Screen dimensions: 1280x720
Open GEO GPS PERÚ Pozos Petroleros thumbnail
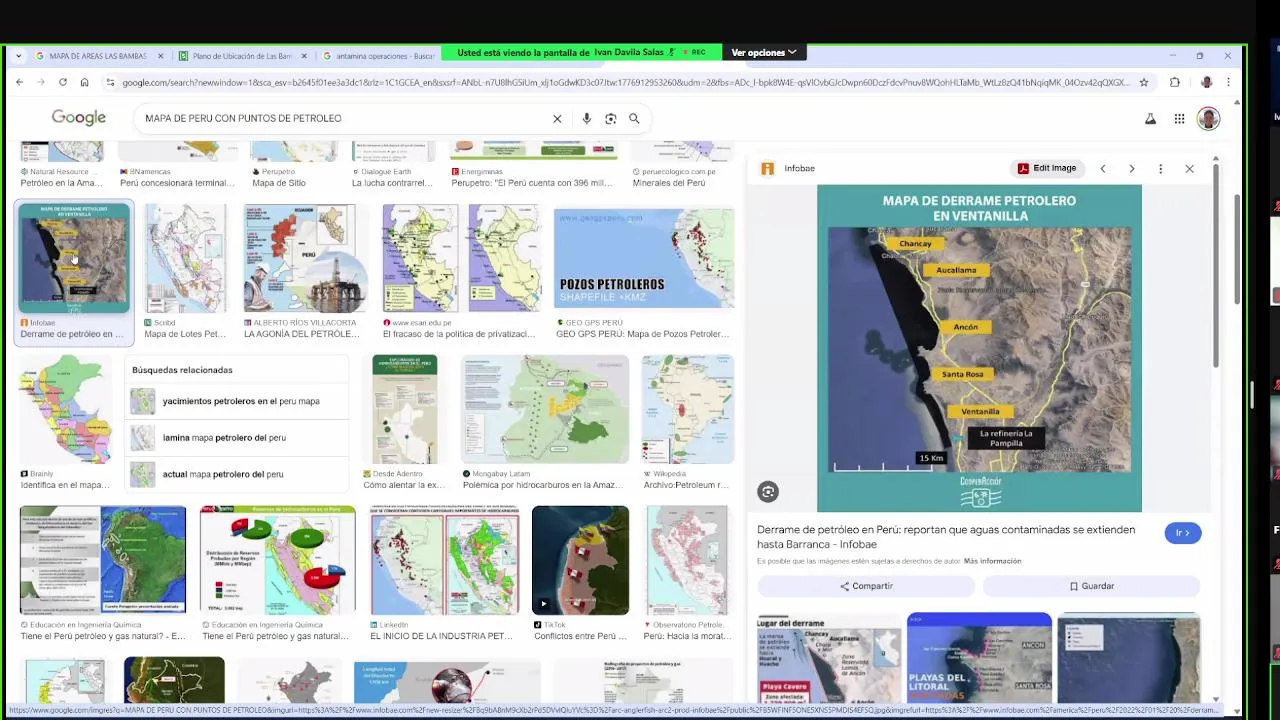(644, 259)
